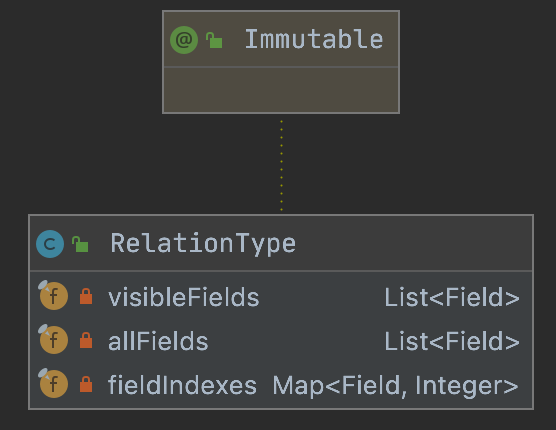The height and width of the screenshot is (430, 556).
Task: Click the allFields List<Field> type
Action: click(452, 341)
